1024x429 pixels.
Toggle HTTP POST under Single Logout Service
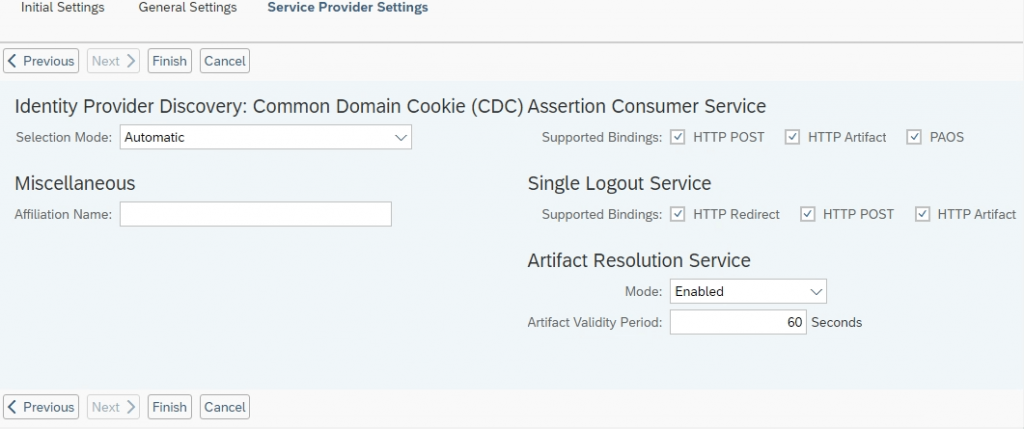click(x=808, y=214)
